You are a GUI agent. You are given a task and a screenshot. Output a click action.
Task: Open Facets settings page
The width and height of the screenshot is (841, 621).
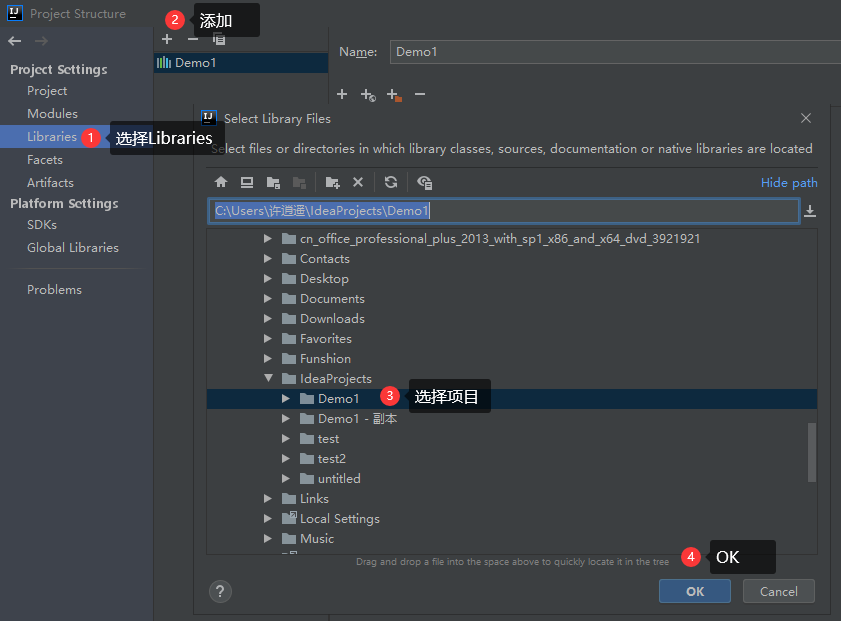coord(45,160)
